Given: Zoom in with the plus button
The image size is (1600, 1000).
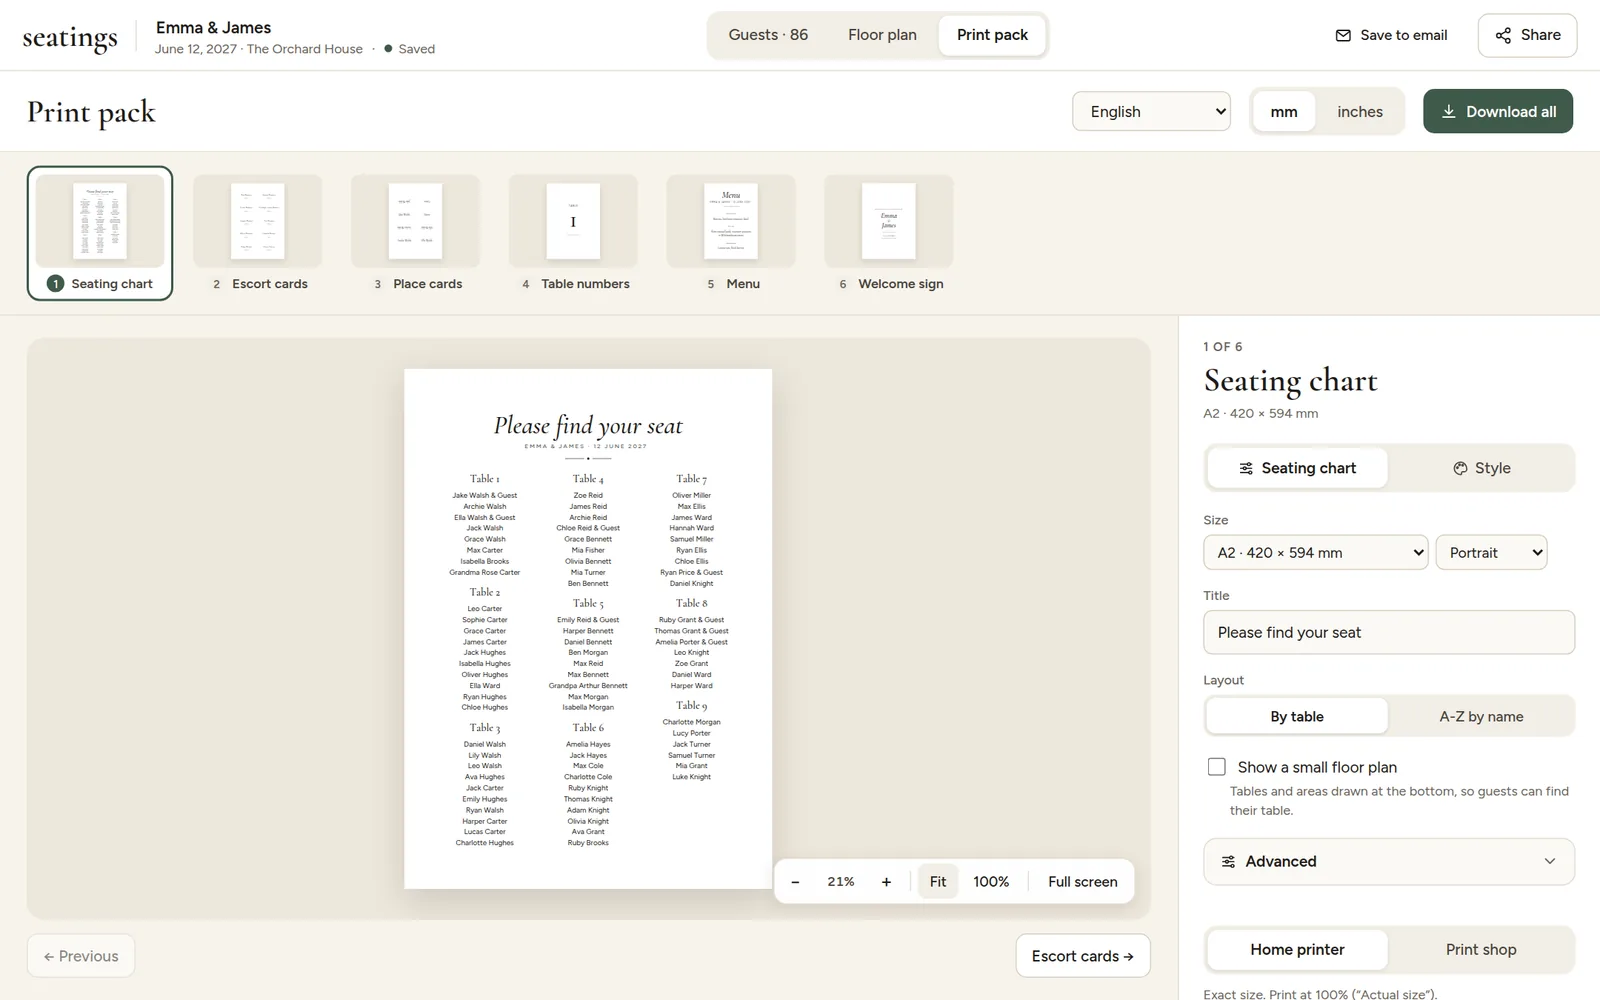Looking at the screenshot, I should pos(886,882).
